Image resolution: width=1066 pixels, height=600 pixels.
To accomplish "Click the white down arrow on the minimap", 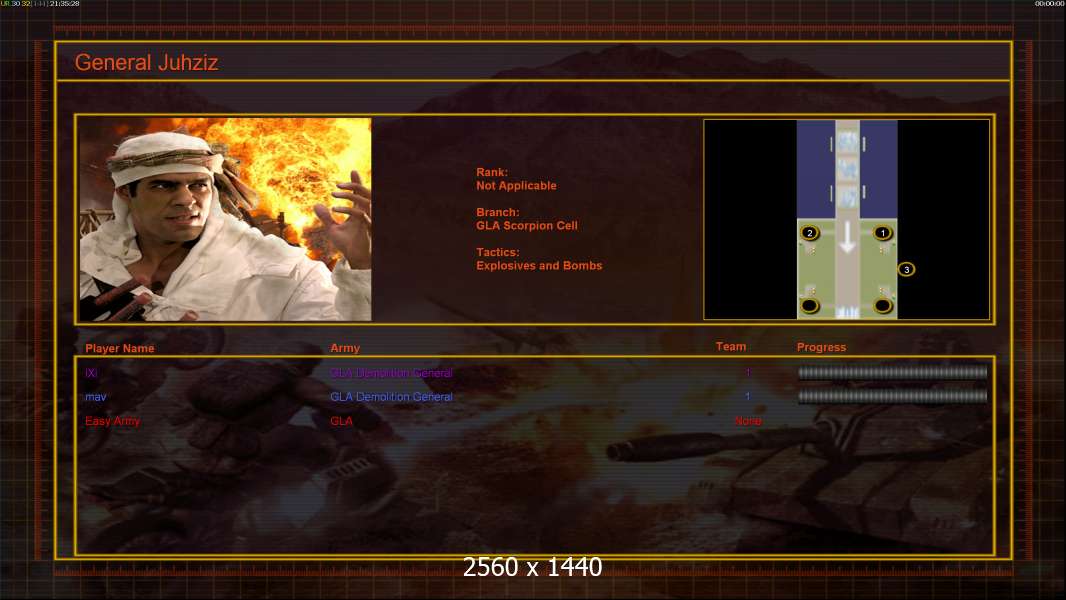I will [847, 239].
